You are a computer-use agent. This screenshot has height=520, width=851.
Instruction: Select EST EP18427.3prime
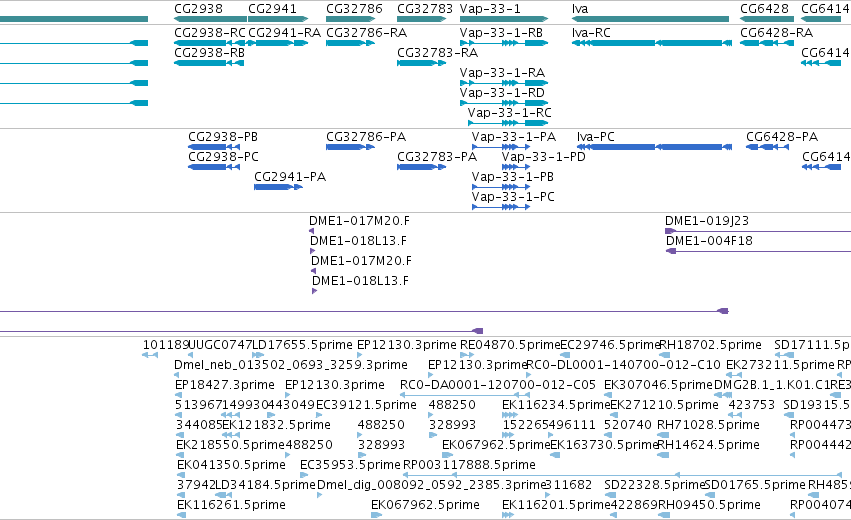pos(225,385)
